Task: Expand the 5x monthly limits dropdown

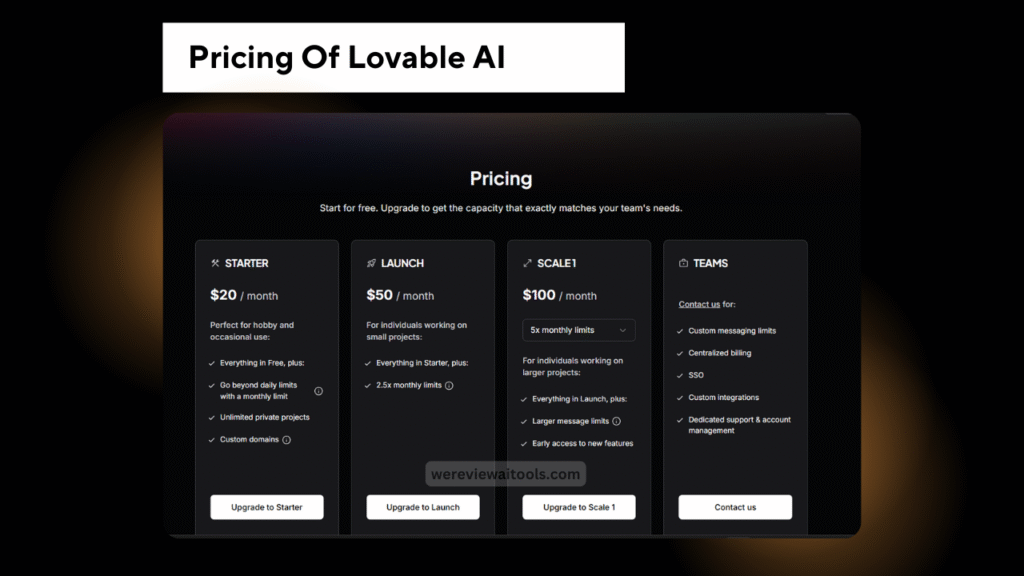Action: (579, 330)
